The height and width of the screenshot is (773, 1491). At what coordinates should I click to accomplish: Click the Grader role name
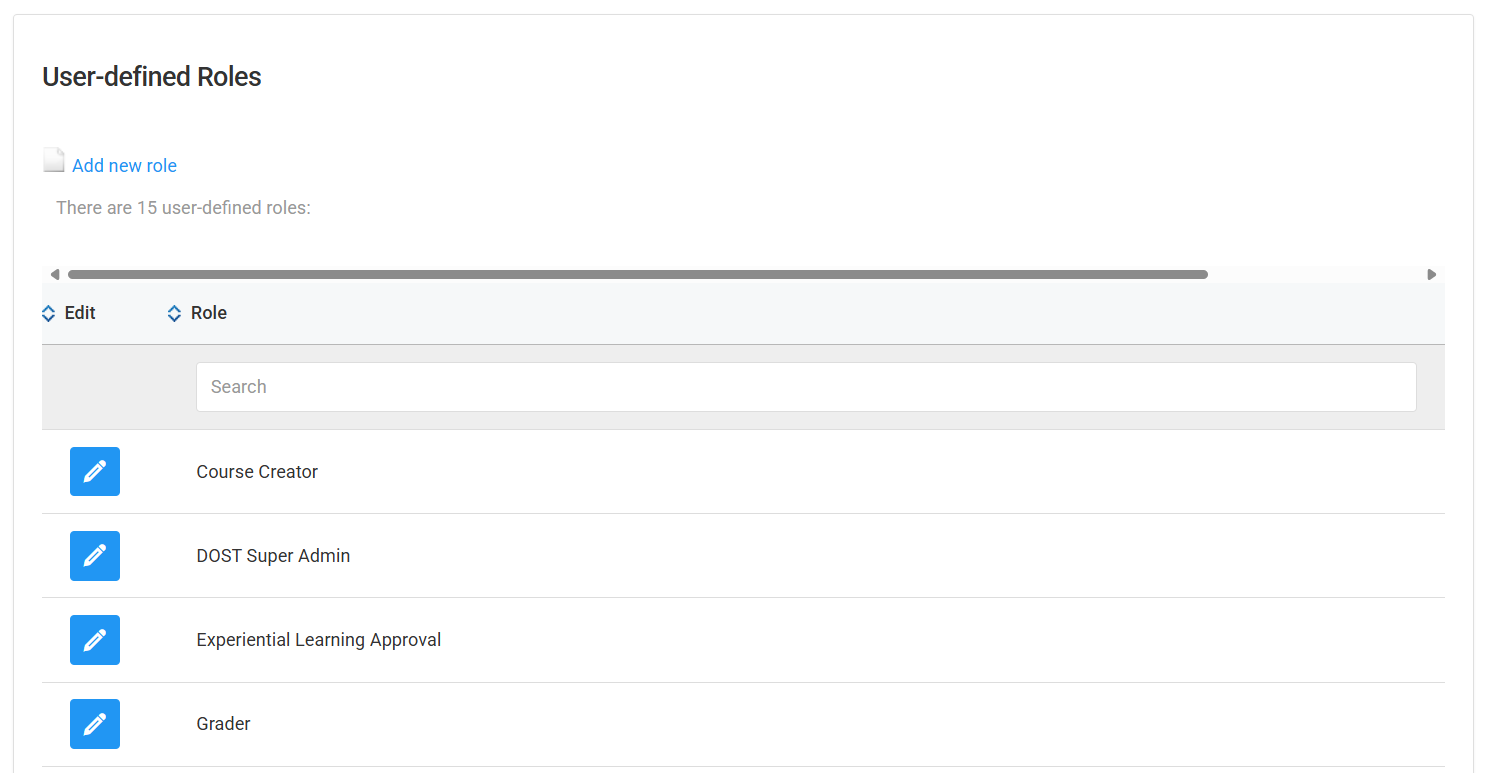click(x=223, y=724)
